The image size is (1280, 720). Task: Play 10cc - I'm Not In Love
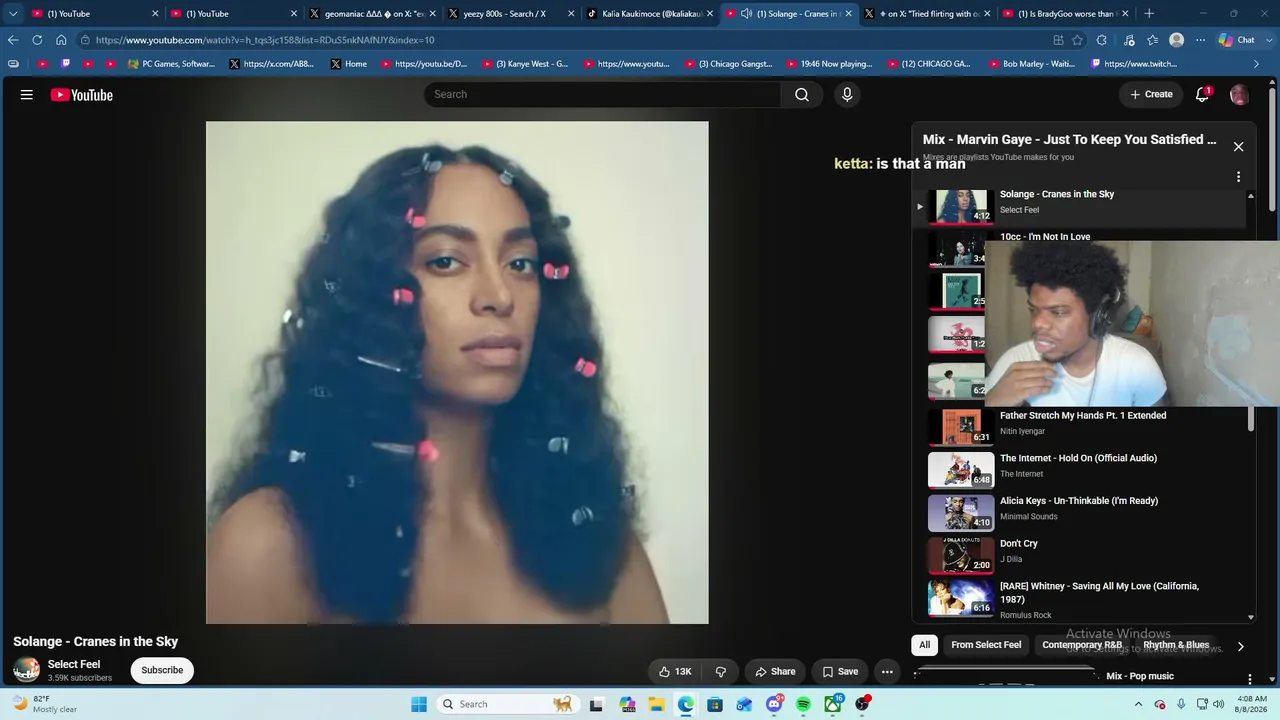[1045, 237]
